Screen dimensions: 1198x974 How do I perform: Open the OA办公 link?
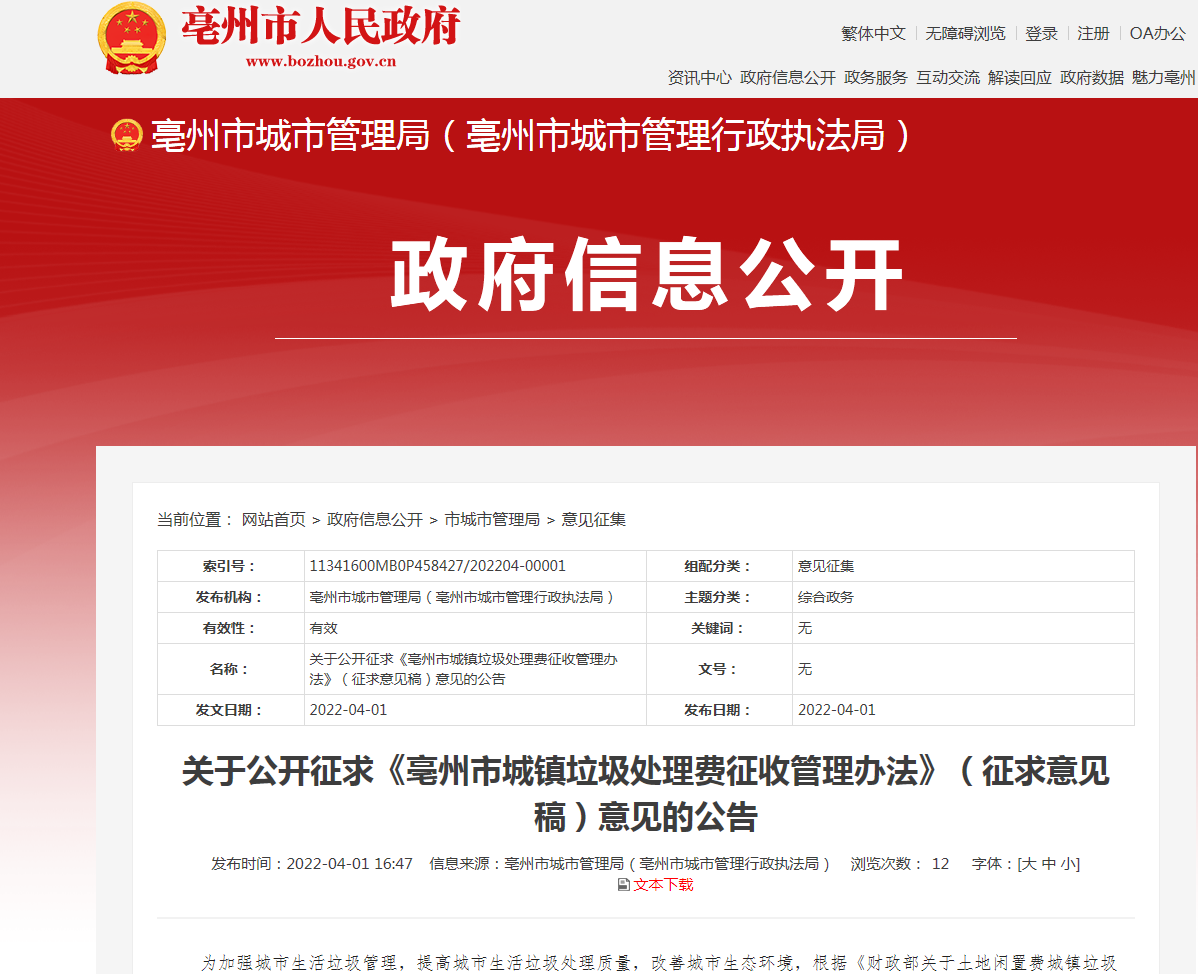(x=1157, y=33)
